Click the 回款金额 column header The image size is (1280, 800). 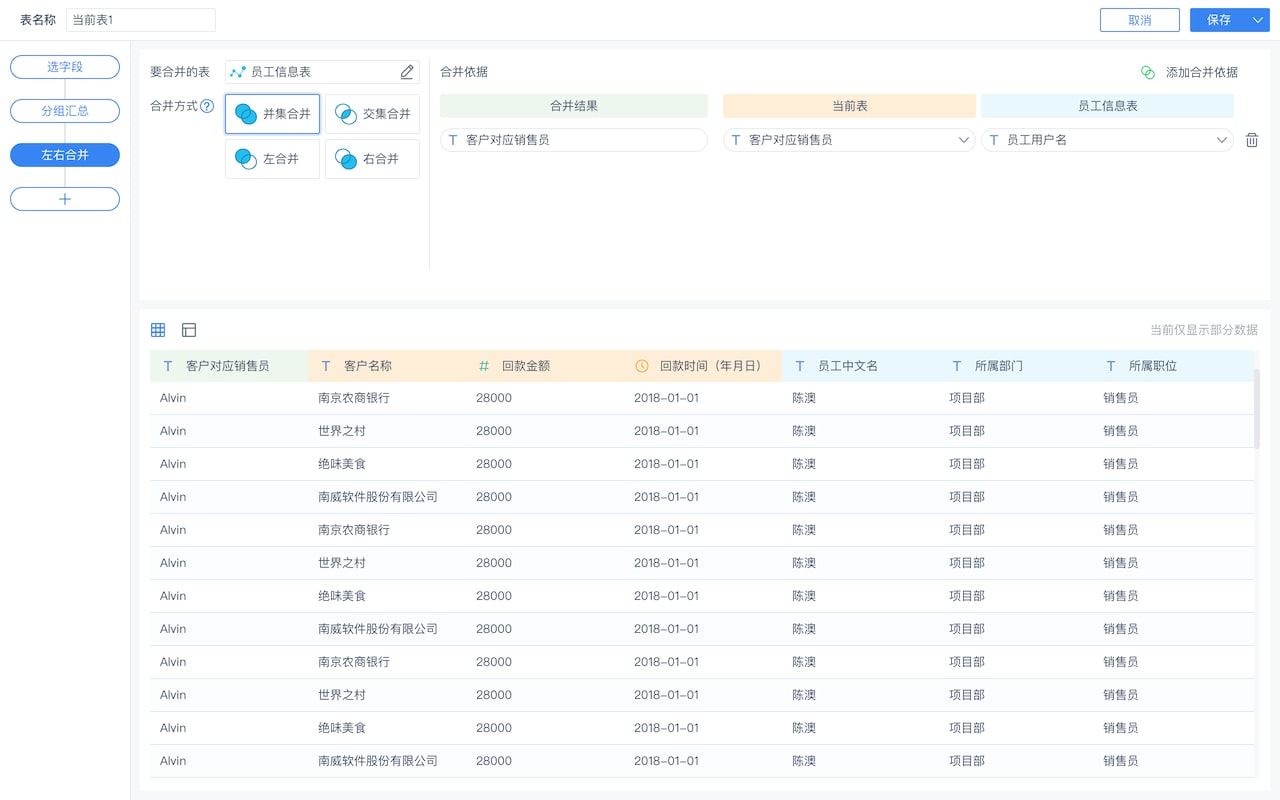[x=545, y=366]
